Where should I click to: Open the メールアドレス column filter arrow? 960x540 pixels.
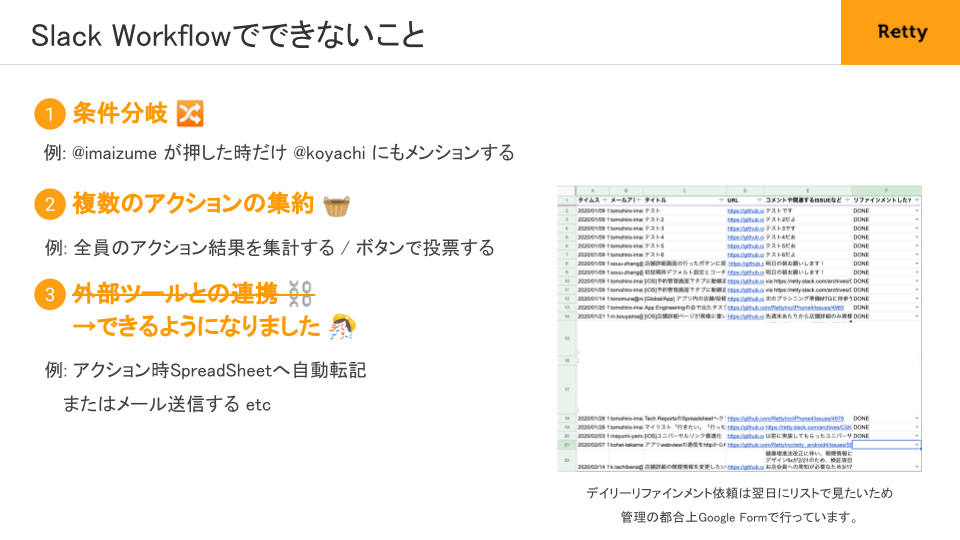pyautogui.click(x=638, y=200)
